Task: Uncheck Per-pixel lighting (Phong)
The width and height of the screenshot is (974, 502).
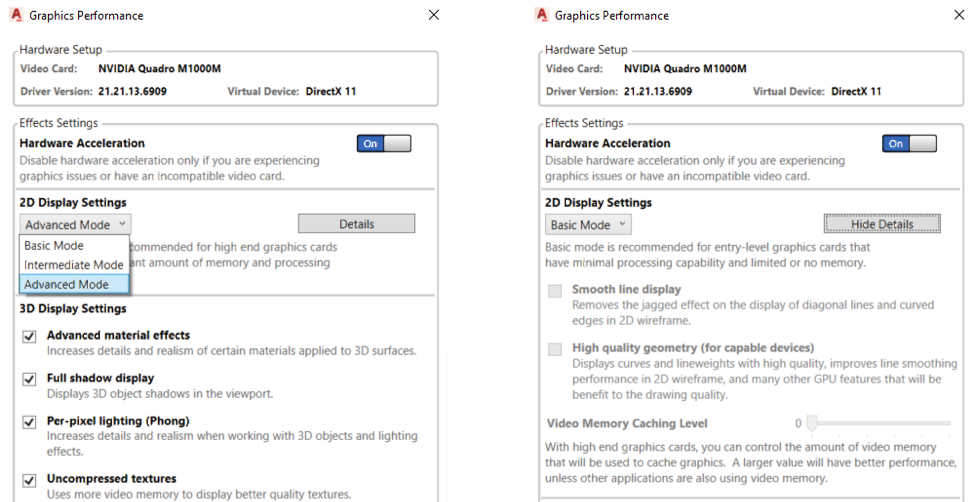Action: coord(29,423)
